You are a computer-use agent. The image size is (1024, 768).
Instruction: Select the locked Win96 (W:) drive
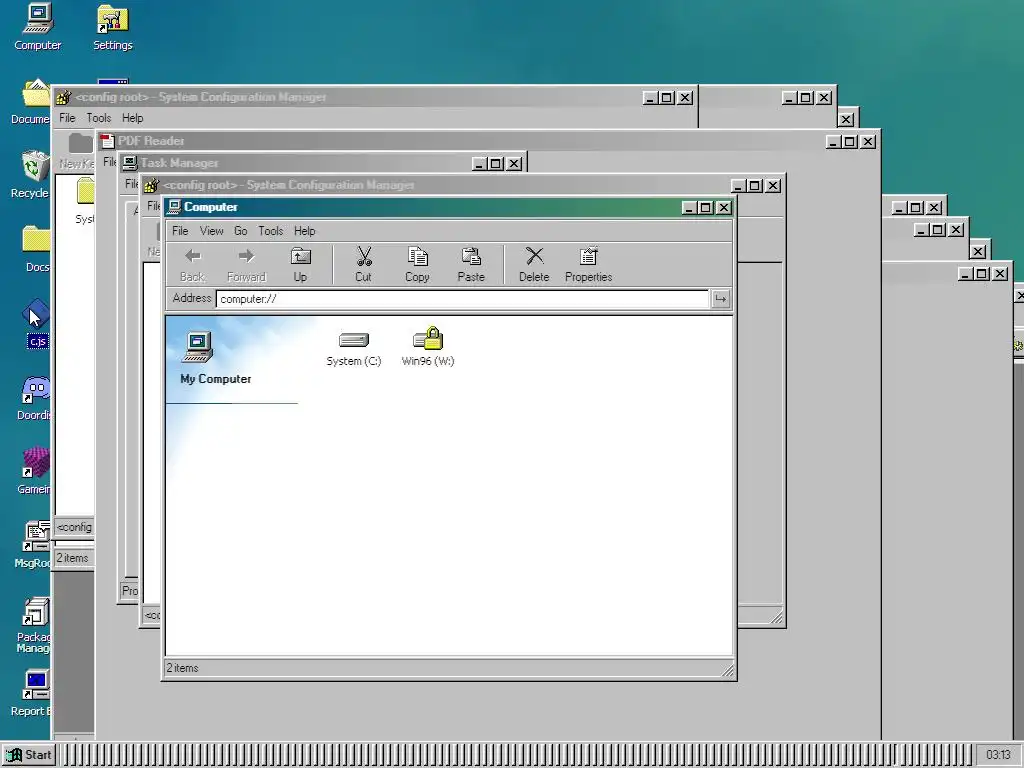coord(428,347)
